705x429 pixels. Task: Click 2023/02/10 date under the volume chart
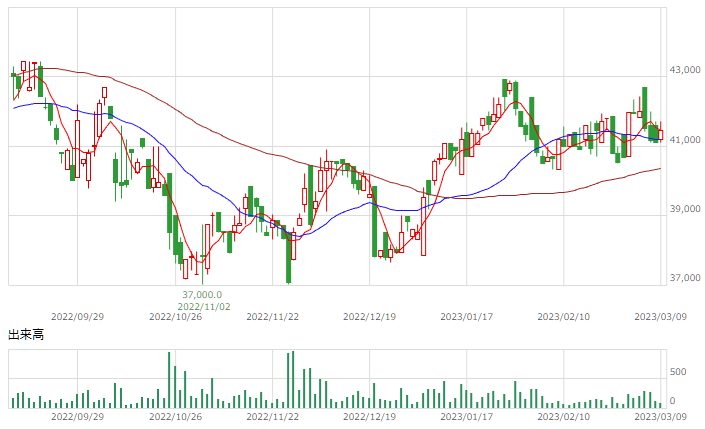click(563, 416)
